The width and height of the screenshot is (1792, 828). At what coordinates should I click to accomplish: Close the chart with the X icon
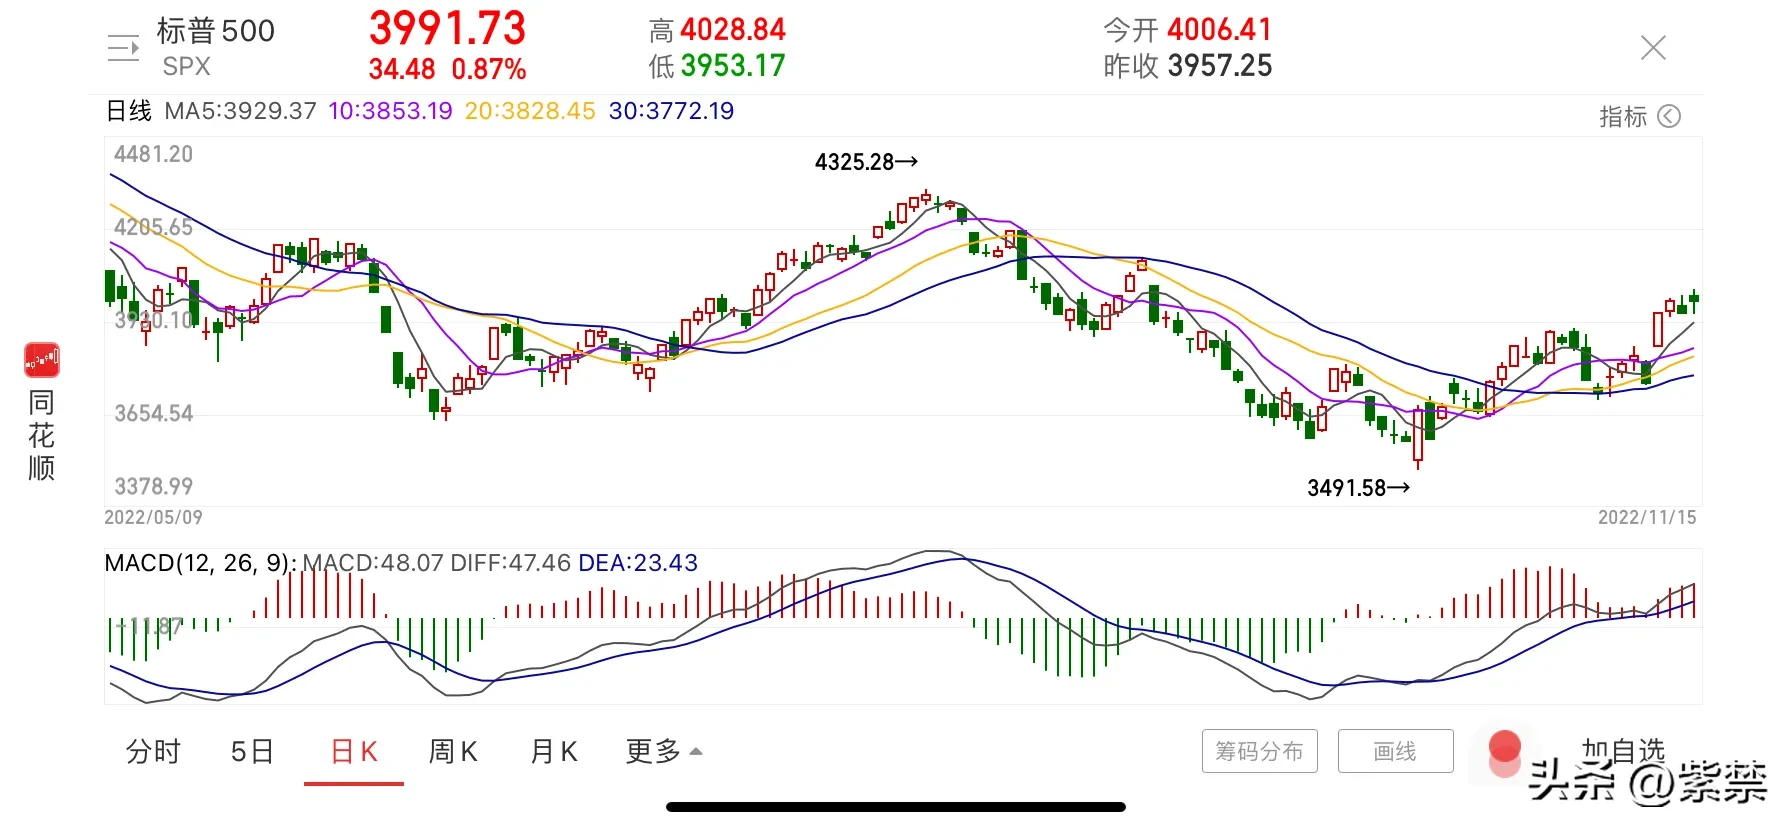[1653, 48]
